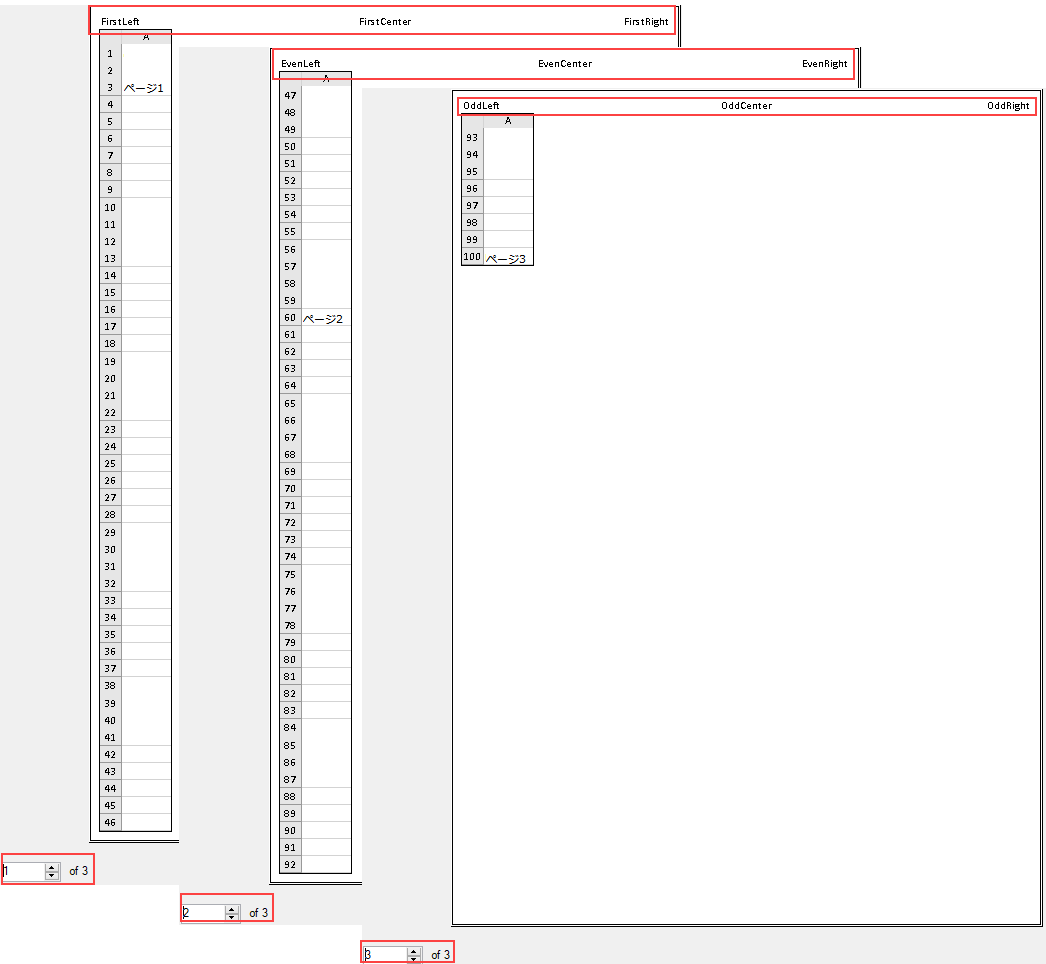Click the cell containing ページ3

coord(508,258)
